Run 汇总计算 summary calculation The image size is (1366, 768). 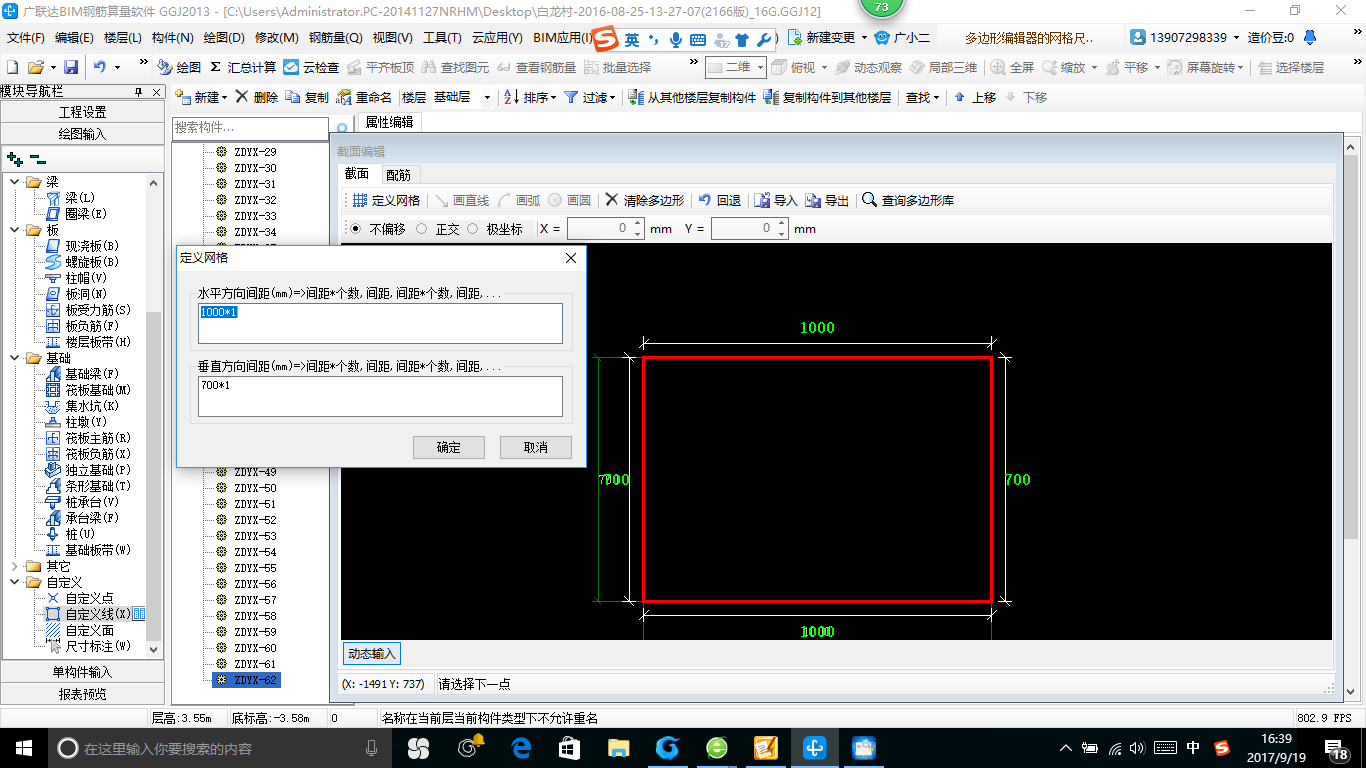click(243, 67)
